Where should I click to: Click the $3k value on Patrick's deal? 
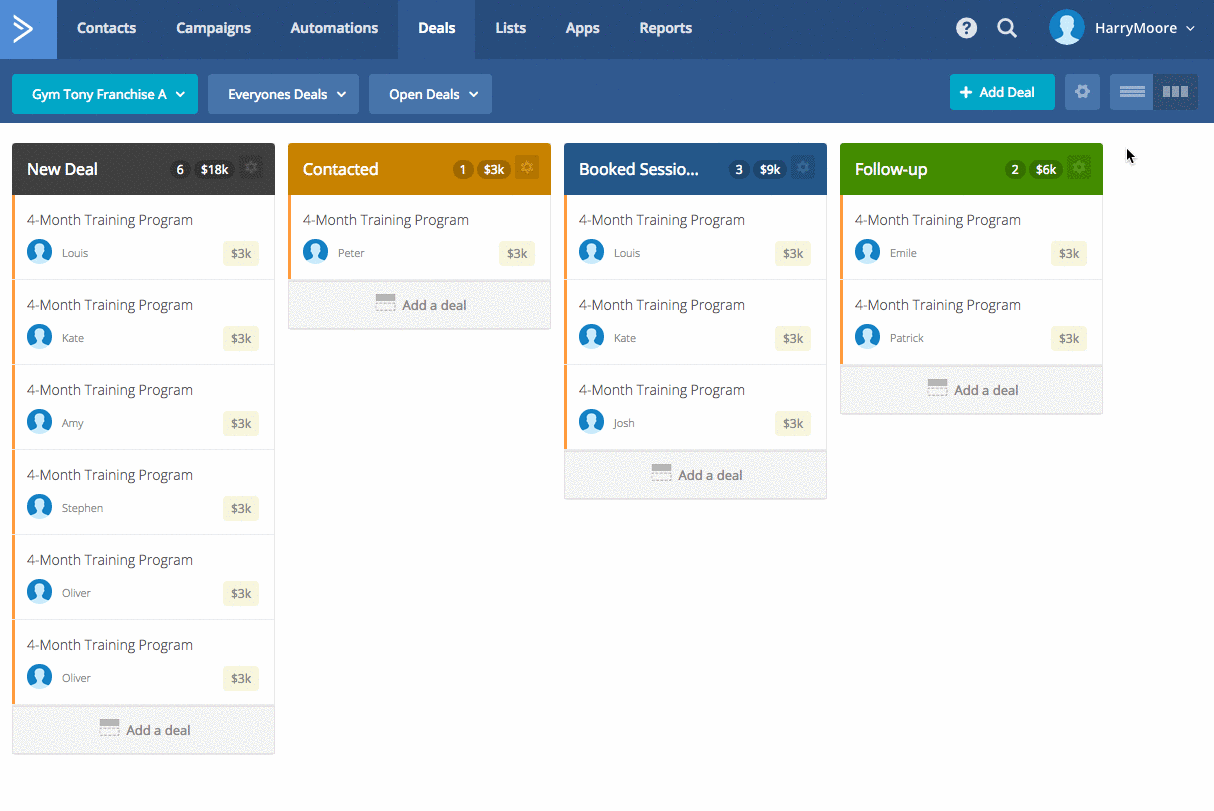(1069, 338)
